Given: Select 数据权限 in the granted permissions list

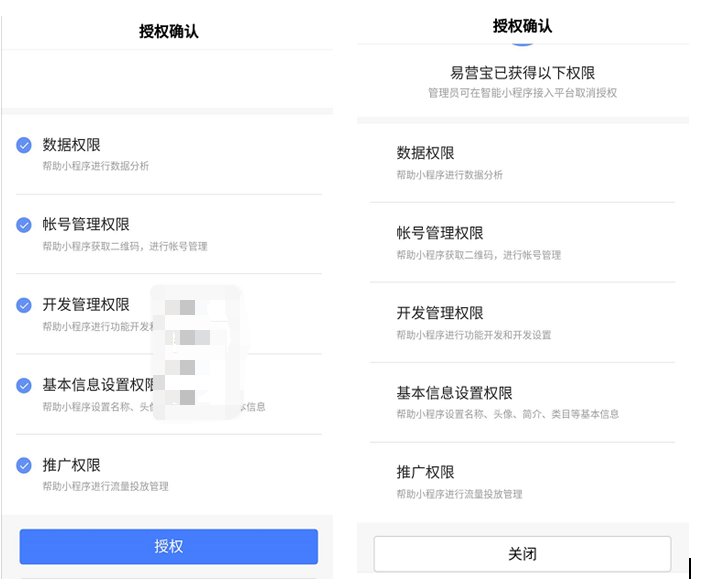Looking at the screenshot, I should click(x=425, y=153).
